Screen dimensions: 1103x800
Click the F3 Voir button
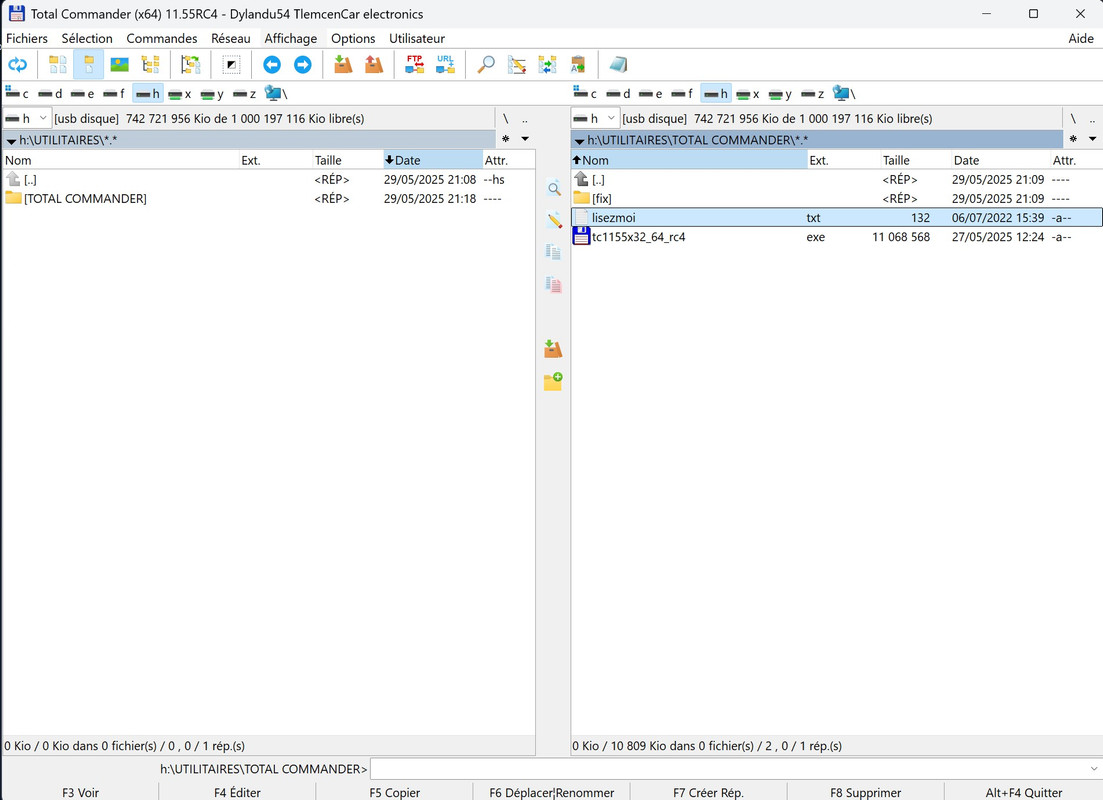tap(80, 792)
